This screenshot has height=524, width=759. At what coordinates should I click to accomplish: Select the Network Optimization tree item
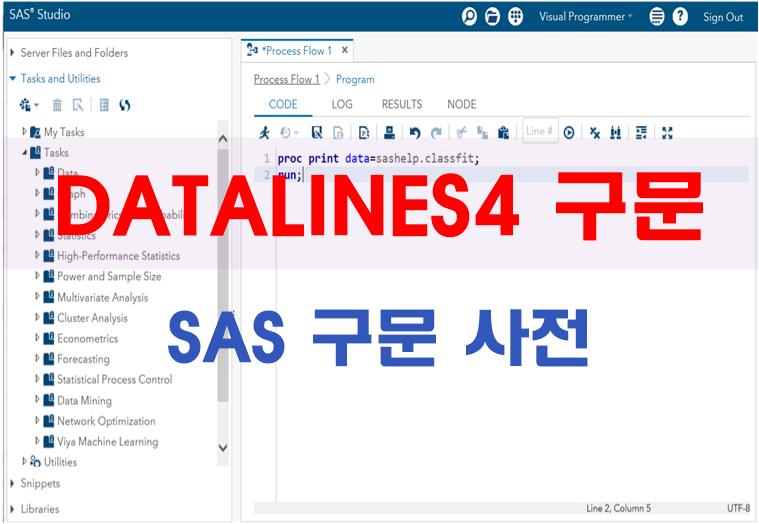[x=106, y=421]
